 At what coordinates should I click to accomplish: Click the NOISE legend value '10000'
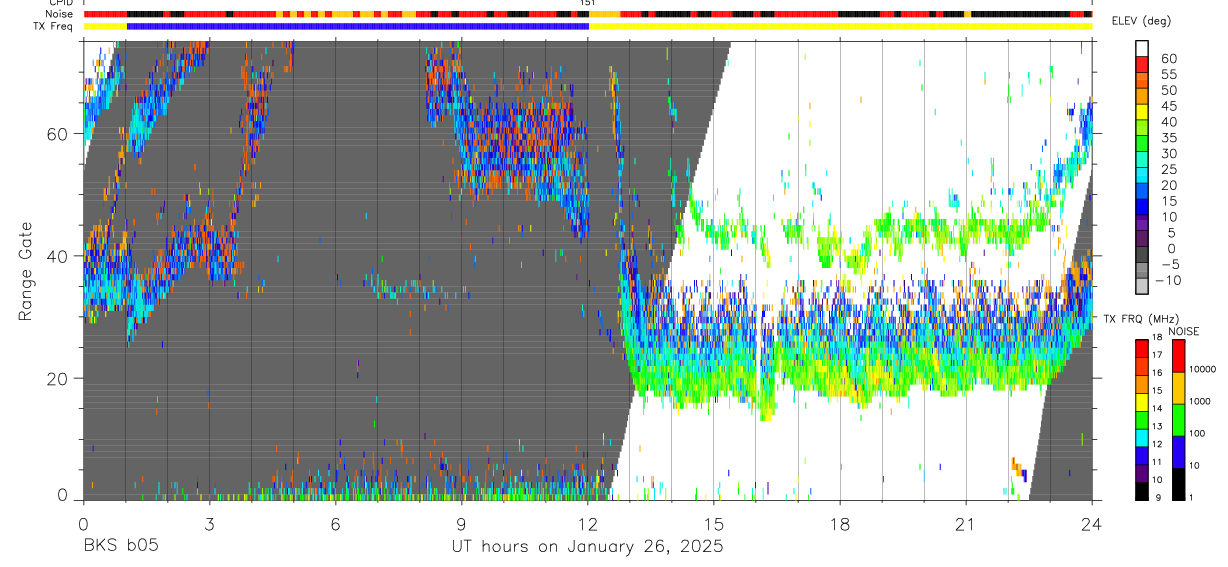(1201, 369)
